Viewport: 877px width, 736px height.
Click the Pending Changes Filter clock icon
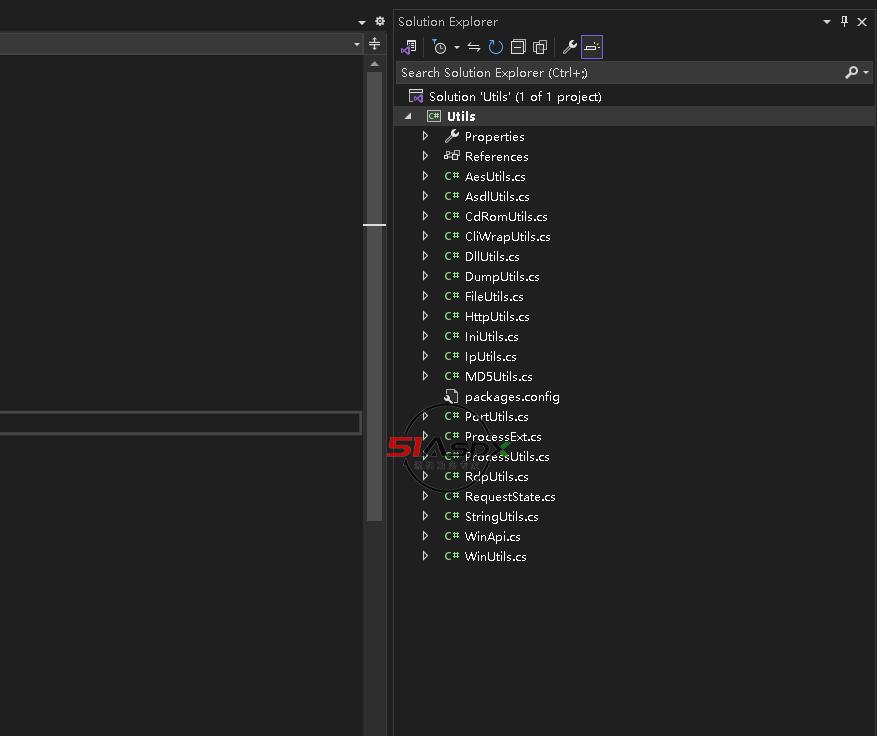[x=439, y=47]
